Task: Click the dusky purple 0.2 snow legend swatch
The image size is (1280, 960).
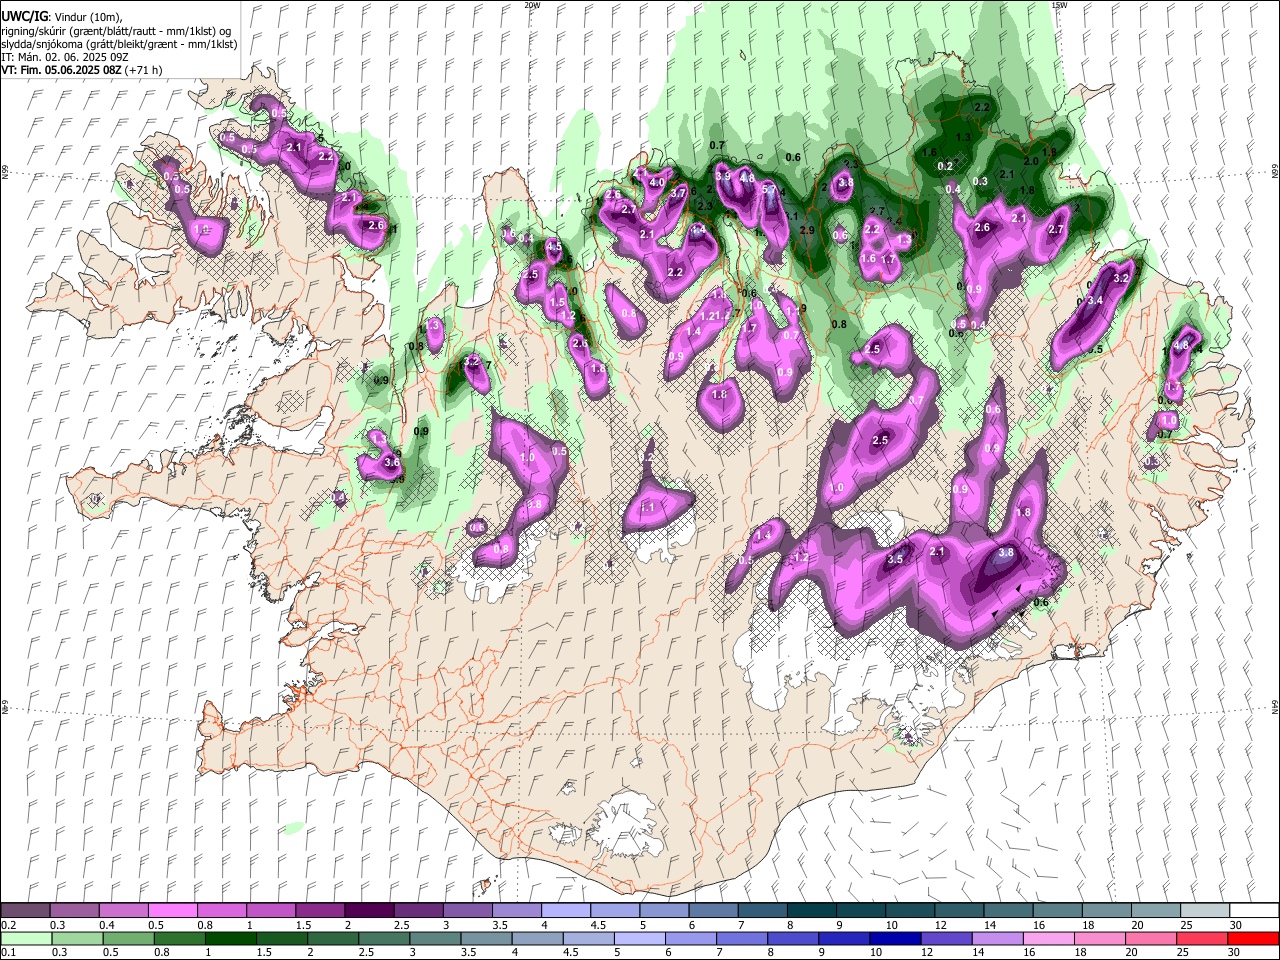Action: [x=26, y=911]
